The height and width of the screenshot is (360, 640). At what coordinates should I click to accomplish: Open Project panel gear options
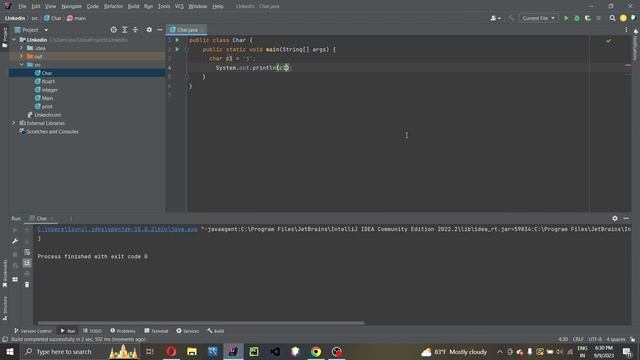[x=149, y=30]
